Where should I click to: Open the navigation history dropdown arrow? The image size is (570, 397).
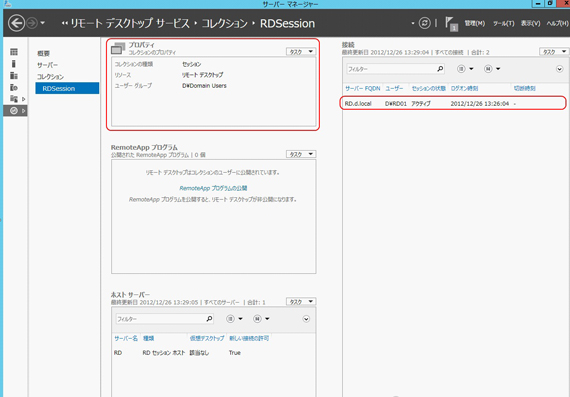[x=43, y=23]
